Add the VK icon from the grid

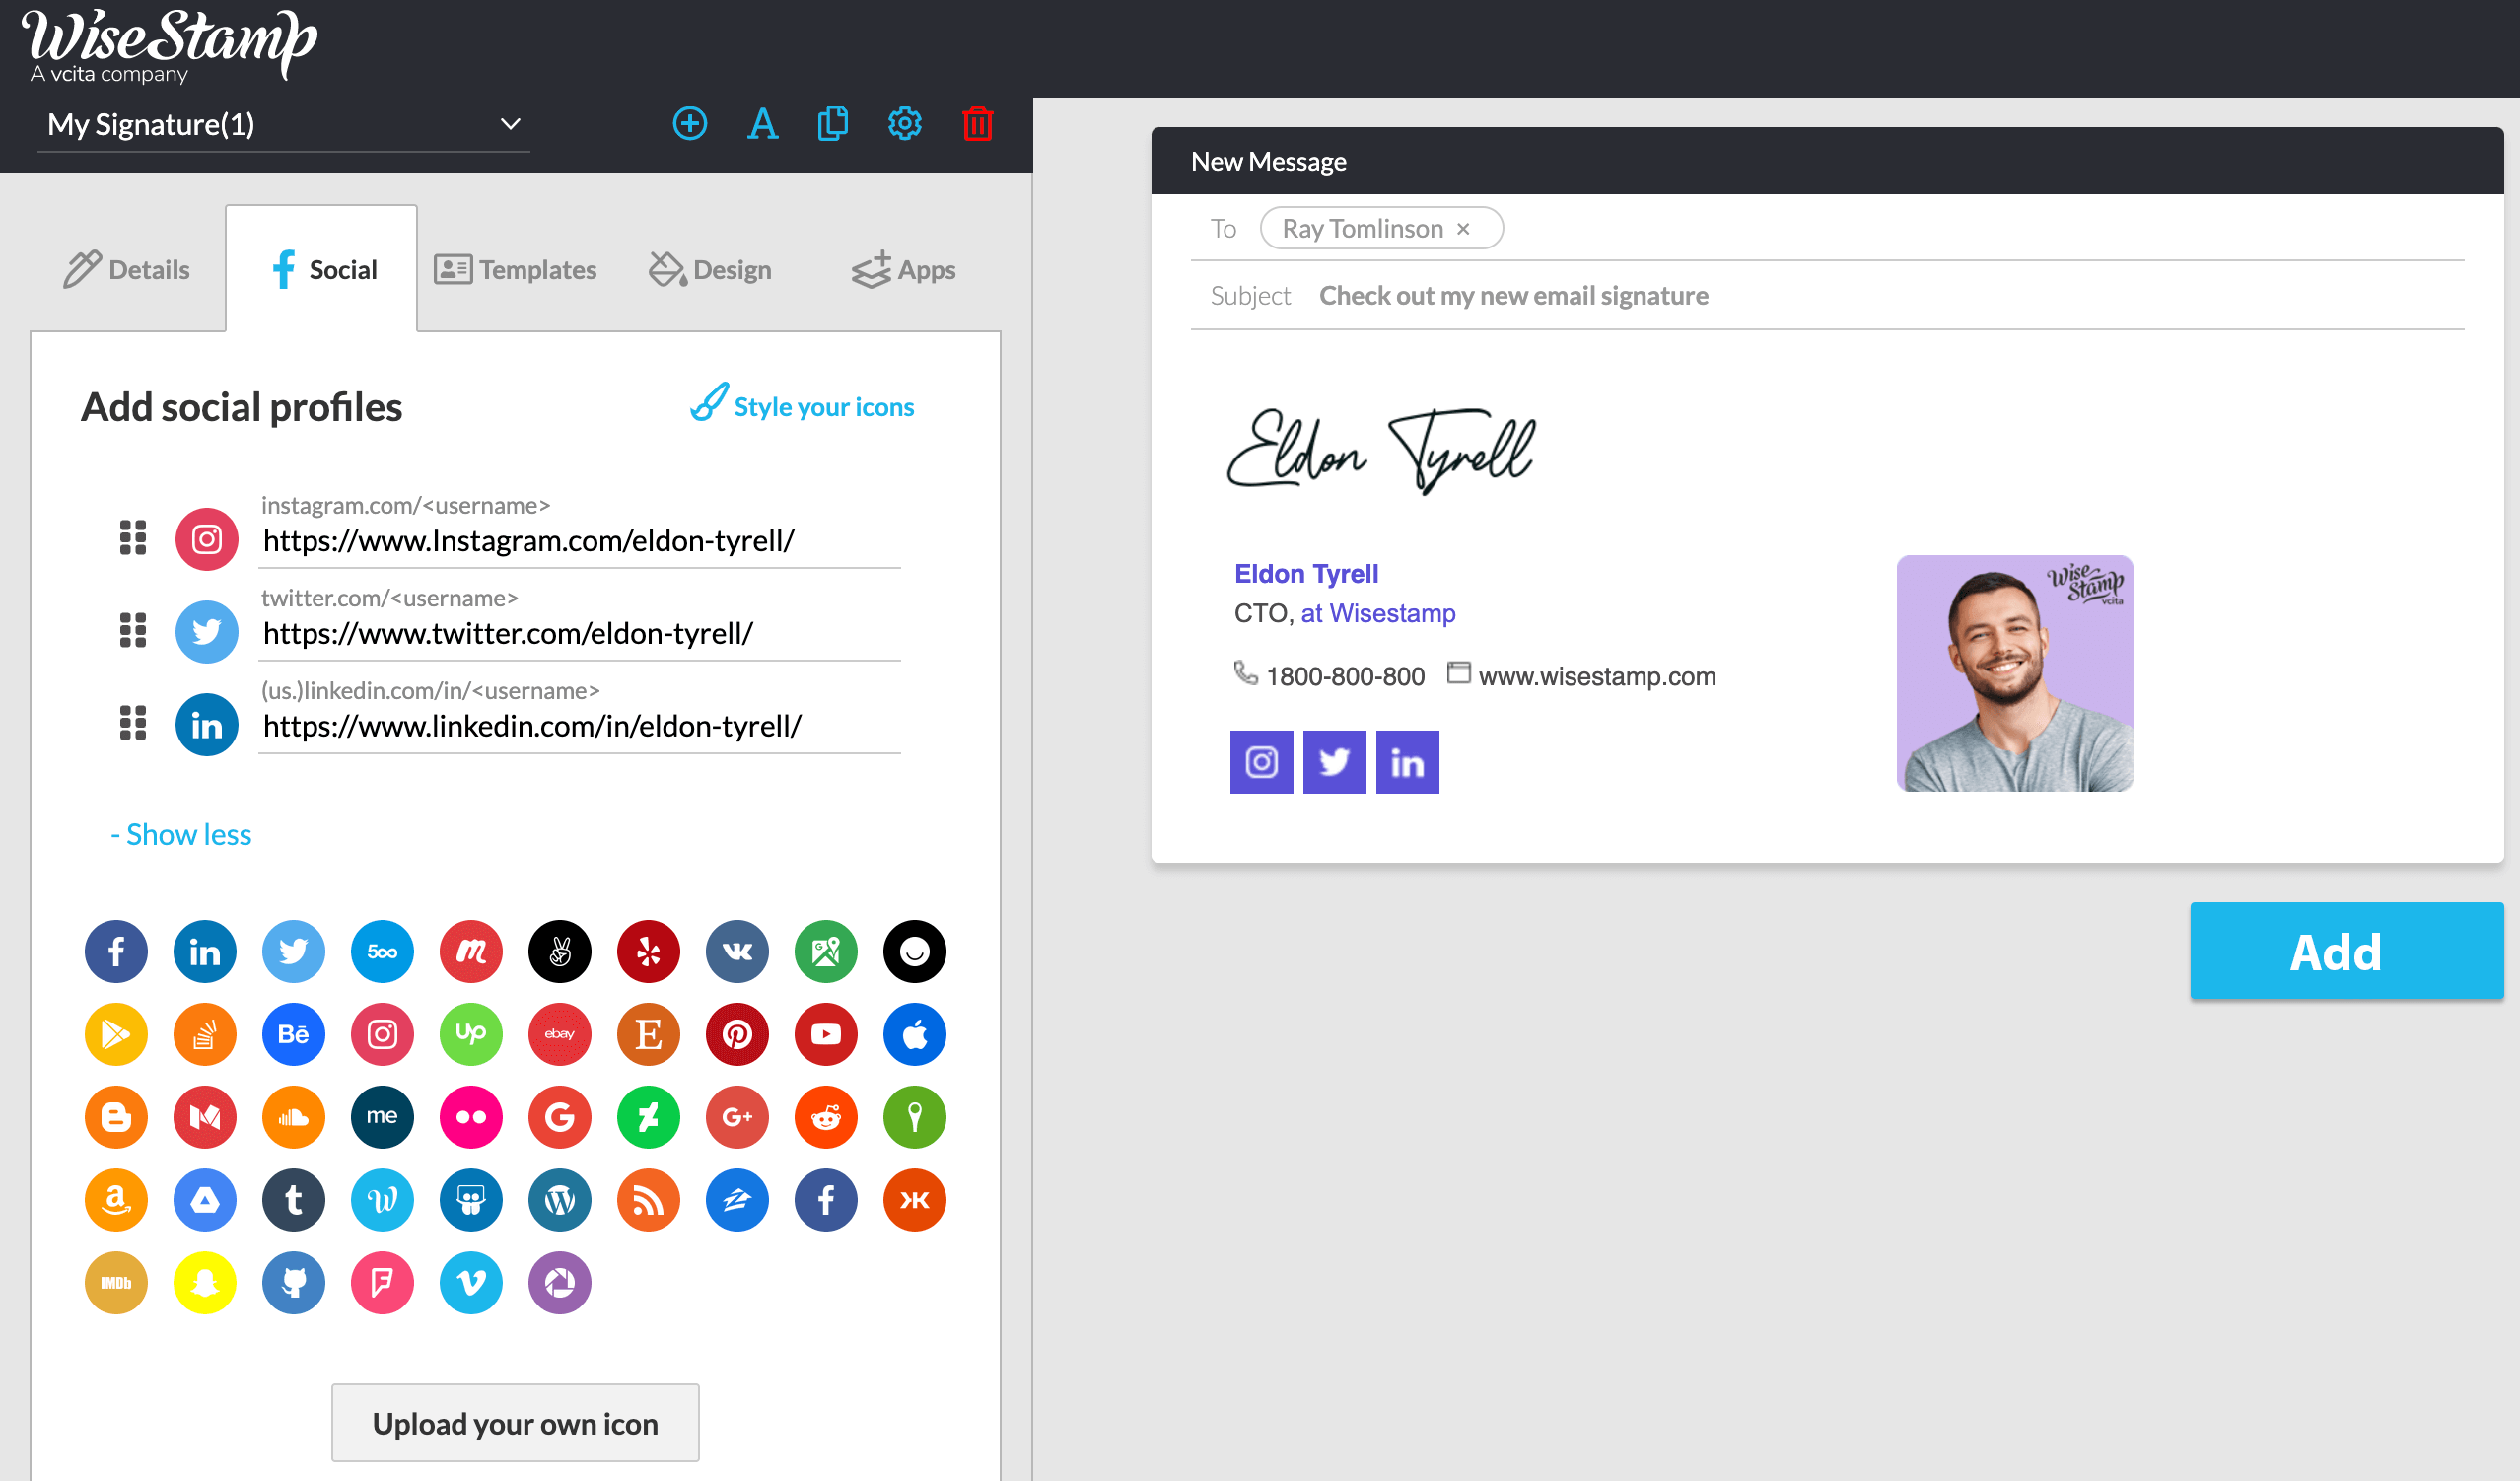tap(737, 950)
